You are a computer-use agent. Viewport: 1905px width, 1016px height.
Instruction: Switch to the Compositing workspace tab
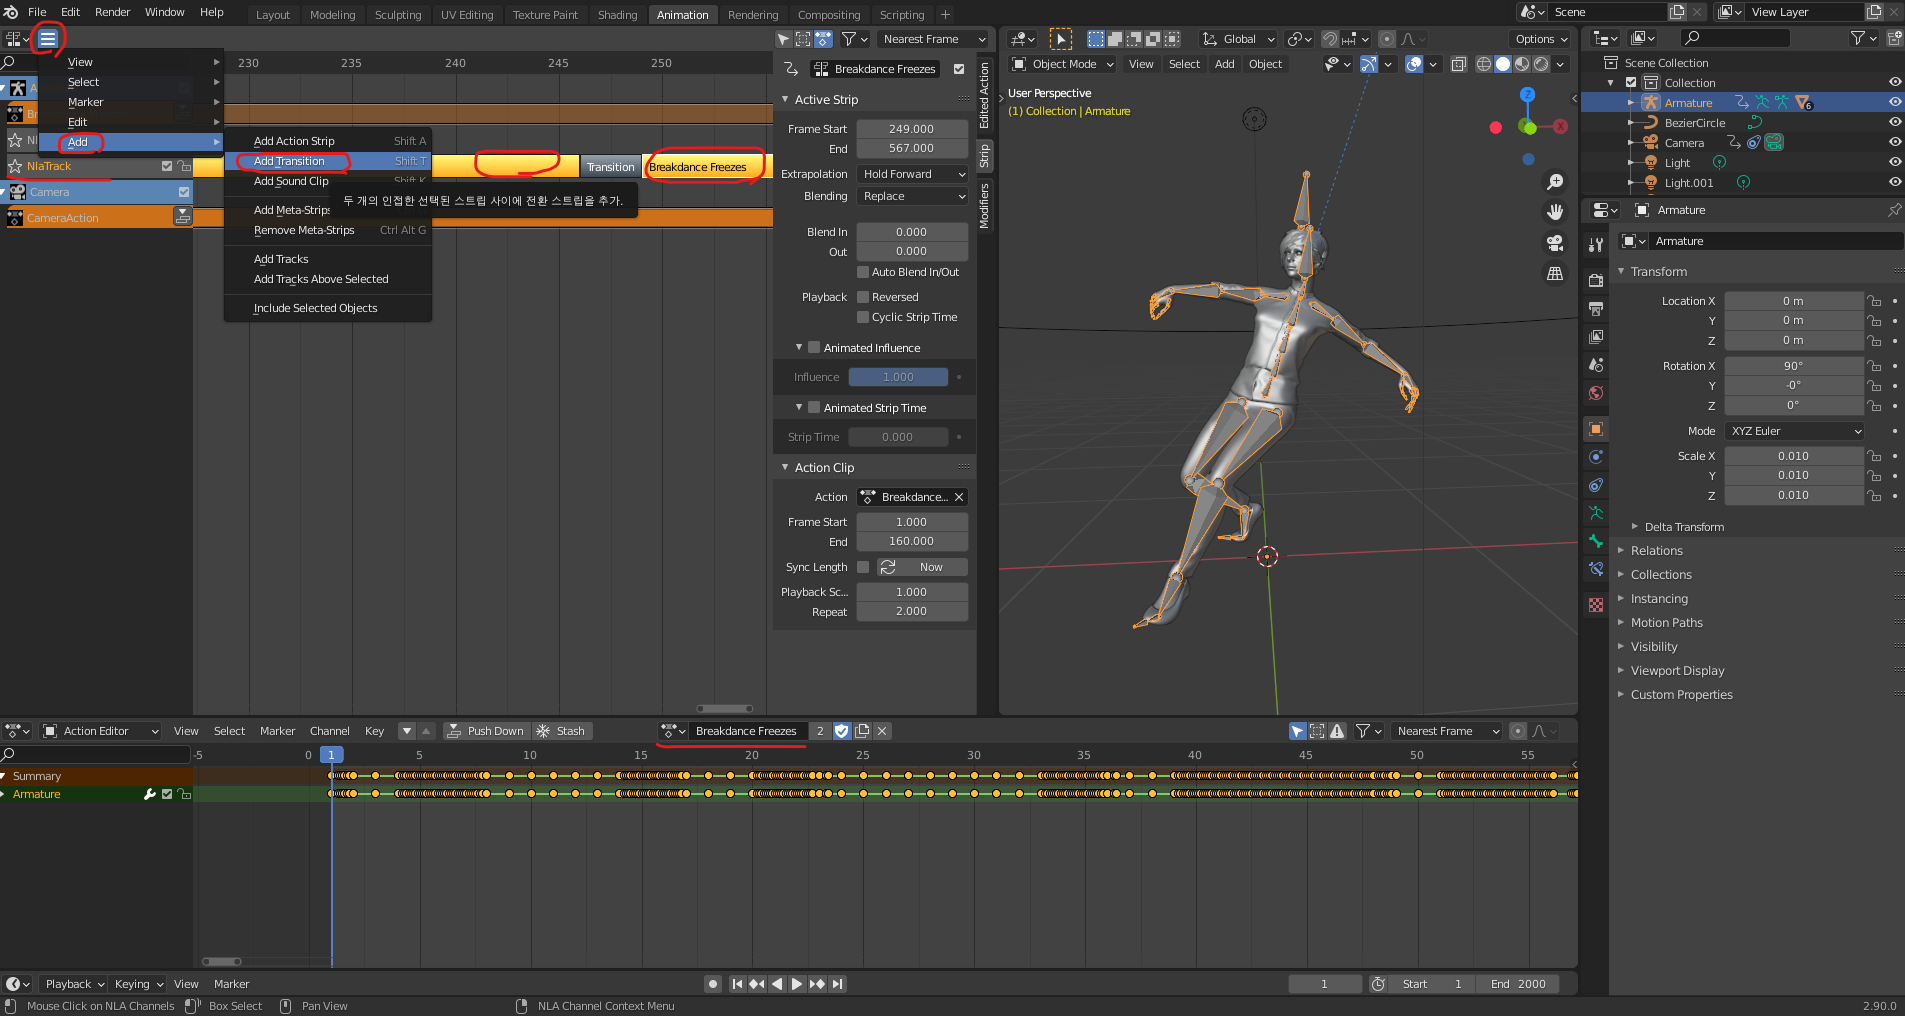[828, 15]
